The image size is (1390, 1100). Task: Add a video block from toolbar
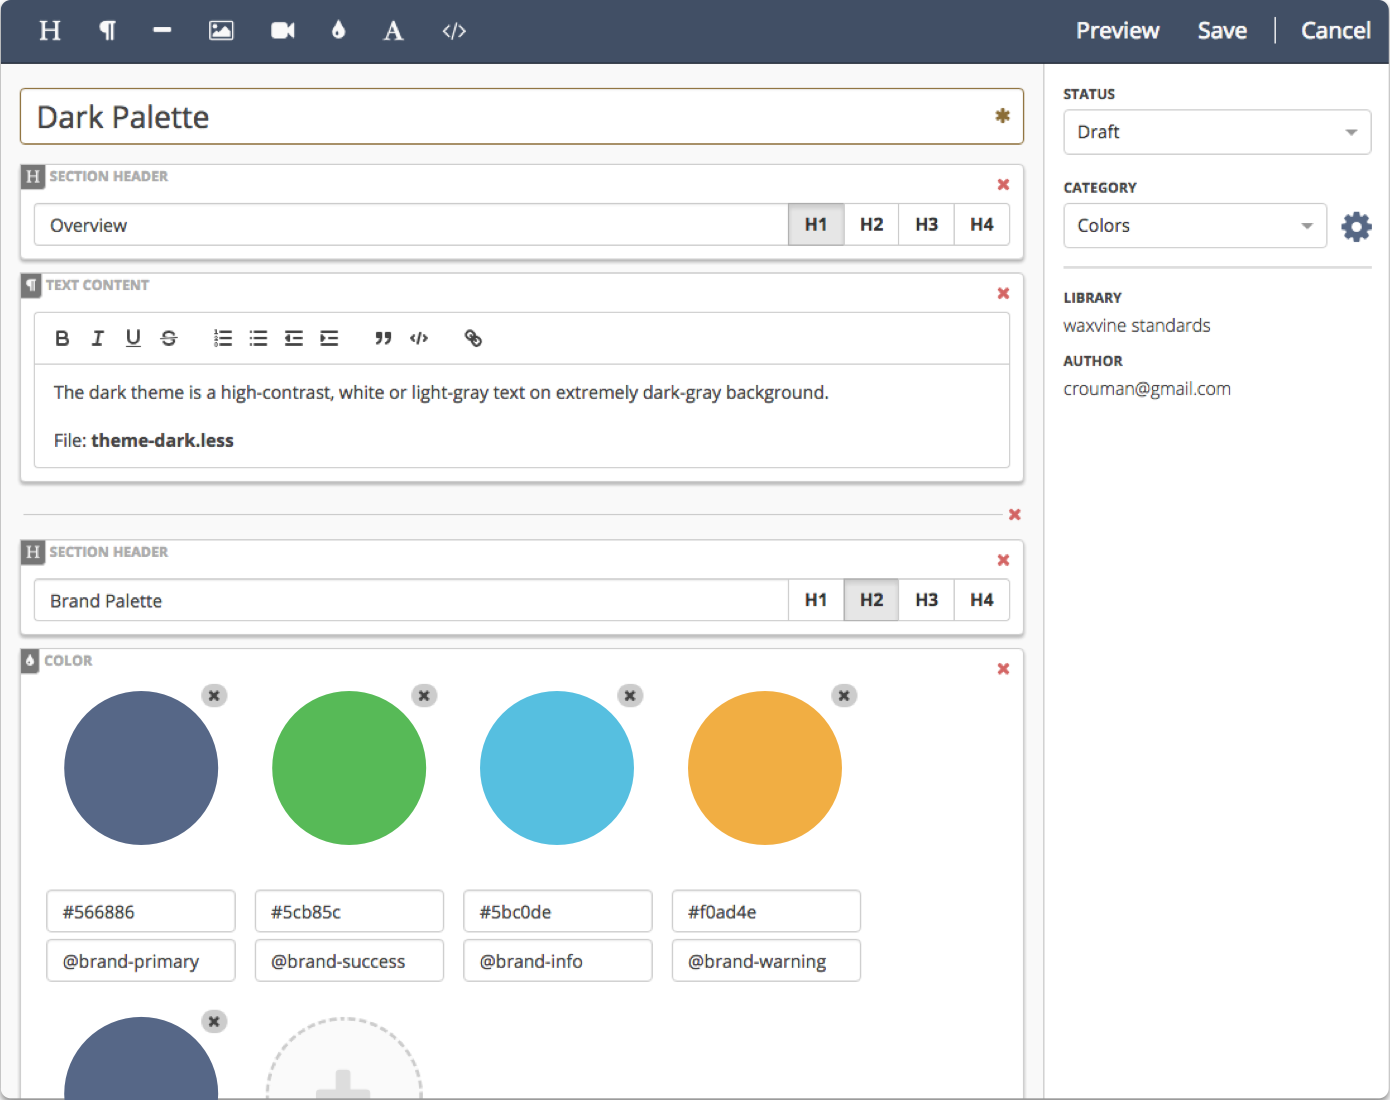(283, 31)
